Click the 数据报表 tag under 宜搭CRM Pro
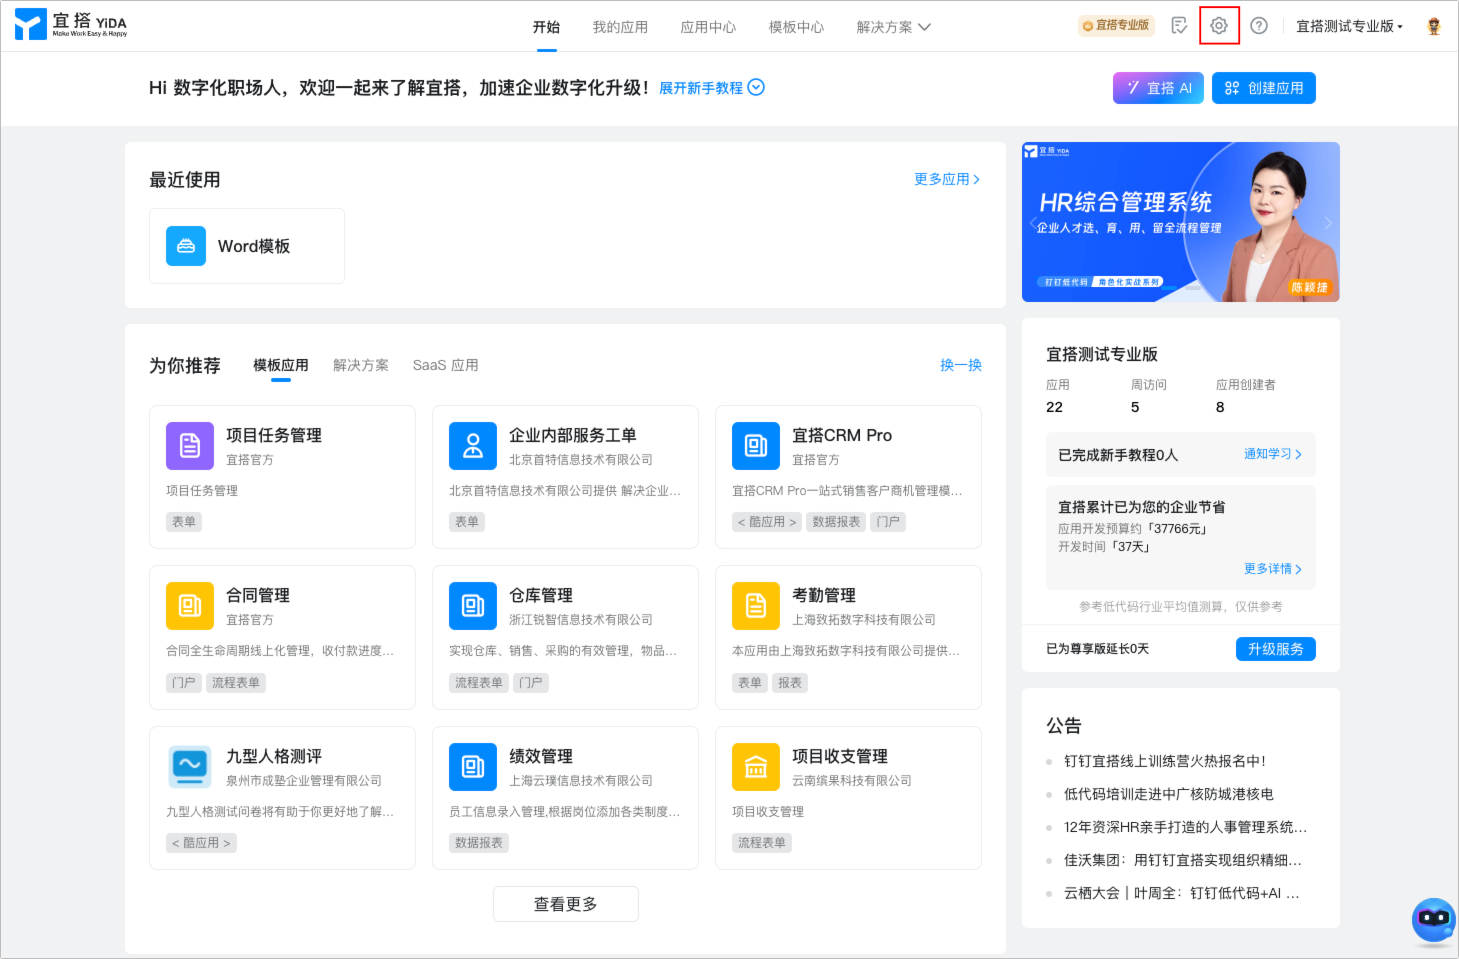This screenshot has width=1459, height=959. click(x=836, y=522)
